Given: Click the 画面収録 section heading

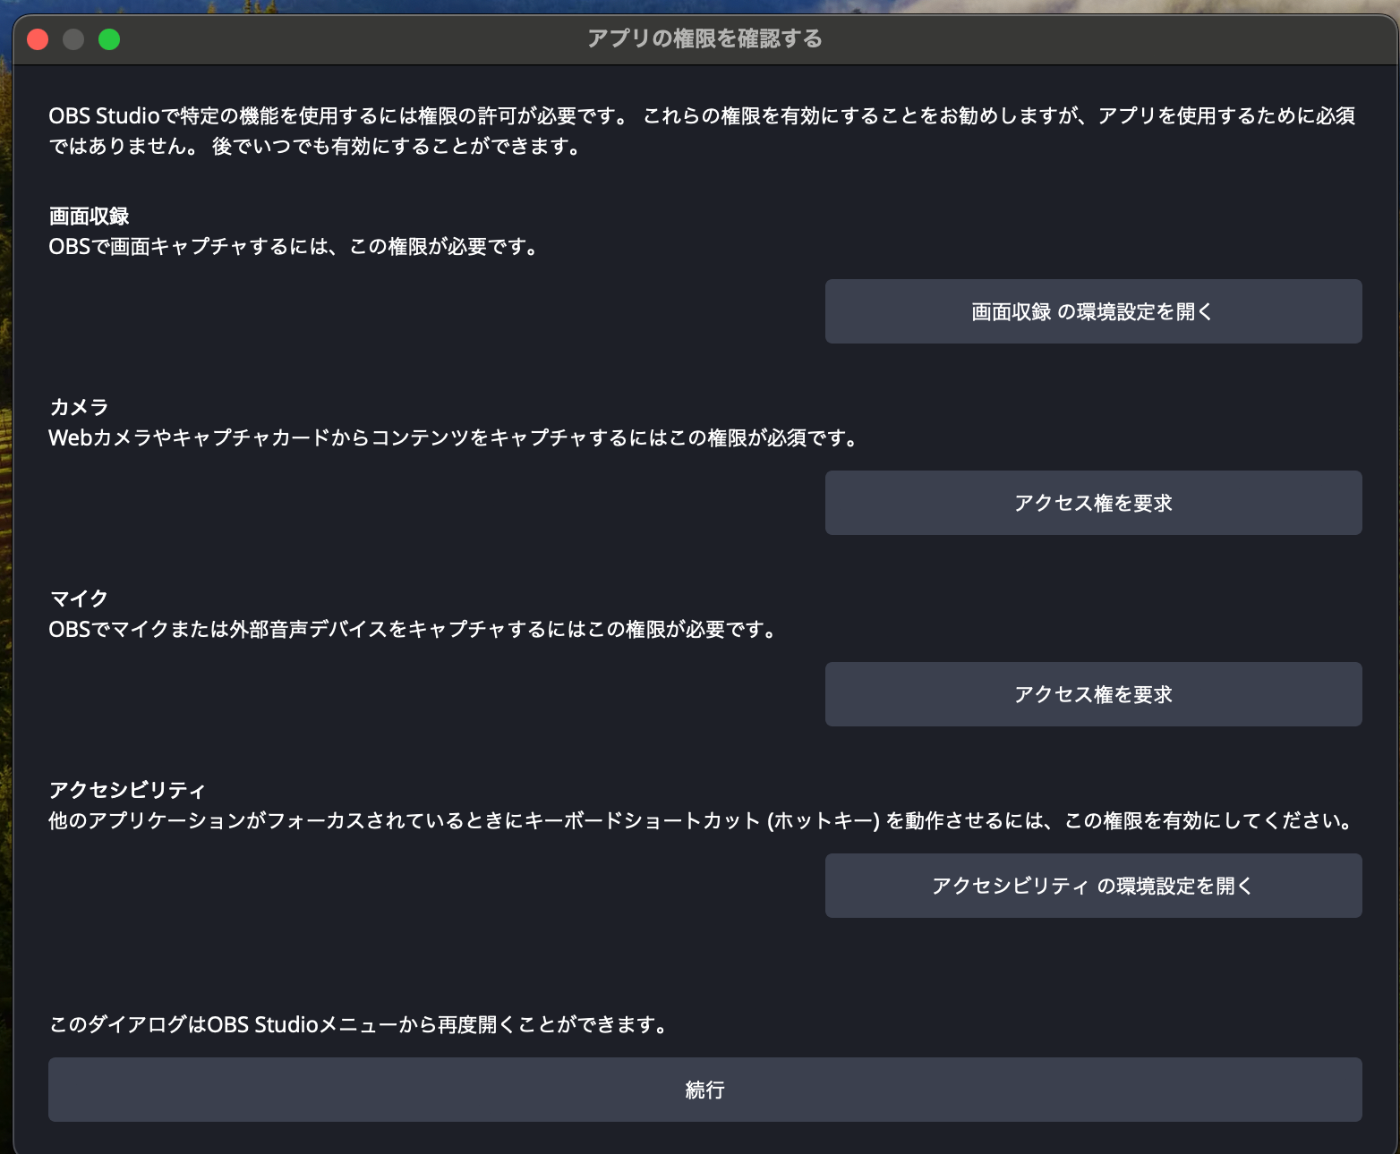Looking at the screenshot, I should click(89, 216).
